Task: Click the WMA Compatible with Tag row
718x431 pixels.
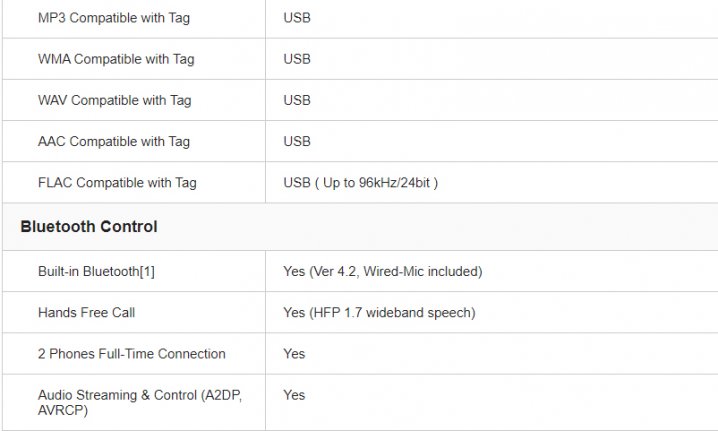Action: [360, 59]
